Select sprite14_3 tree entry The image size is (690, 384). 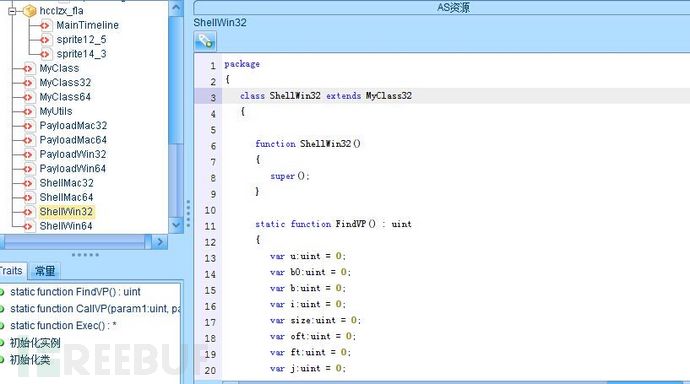point(81,54)
